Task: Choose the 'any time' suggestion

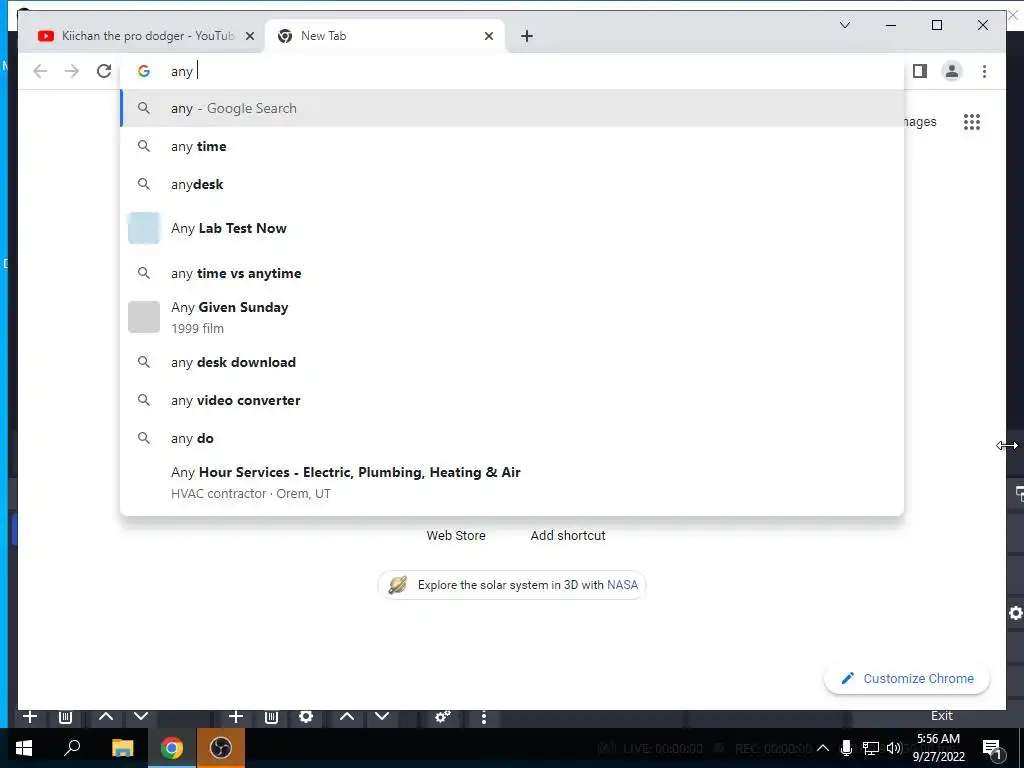Action: tap(513, 146)
